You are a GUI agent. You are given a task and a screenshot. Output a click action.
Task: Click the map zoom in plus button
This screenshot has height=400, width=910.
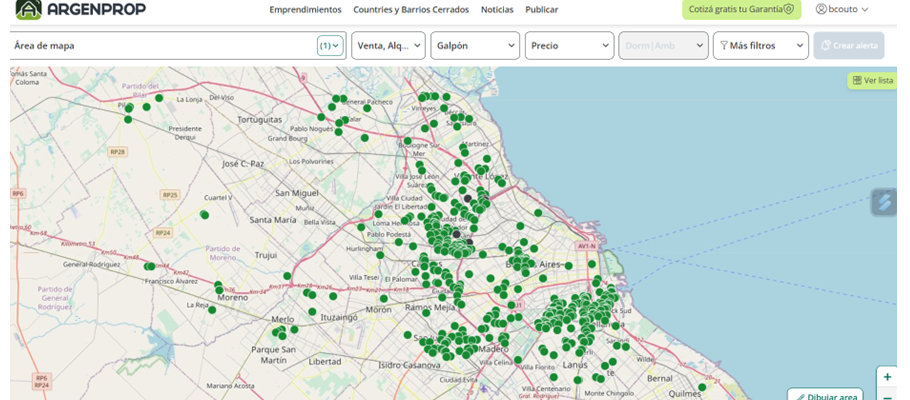887,377
